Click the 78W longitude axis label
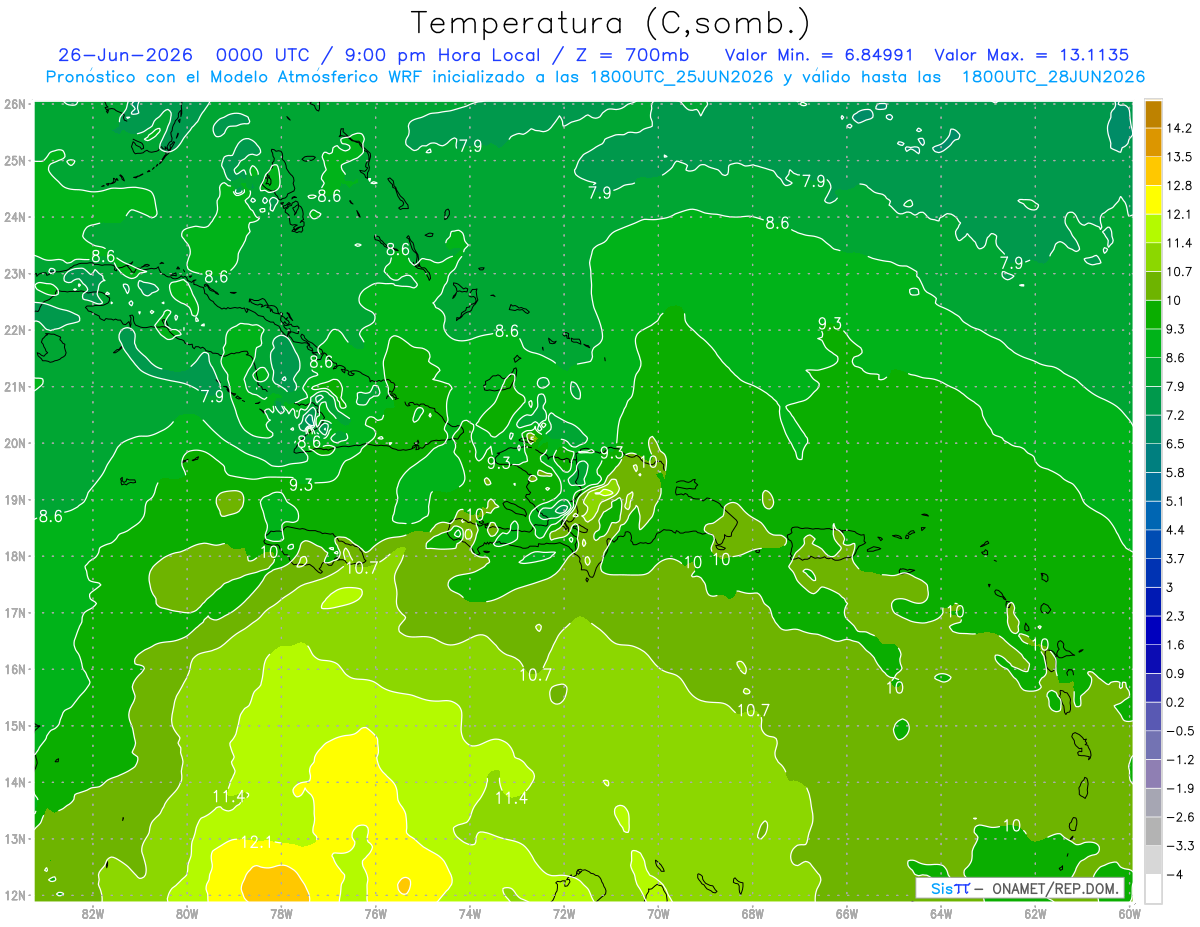 click(x=281, y=913)
